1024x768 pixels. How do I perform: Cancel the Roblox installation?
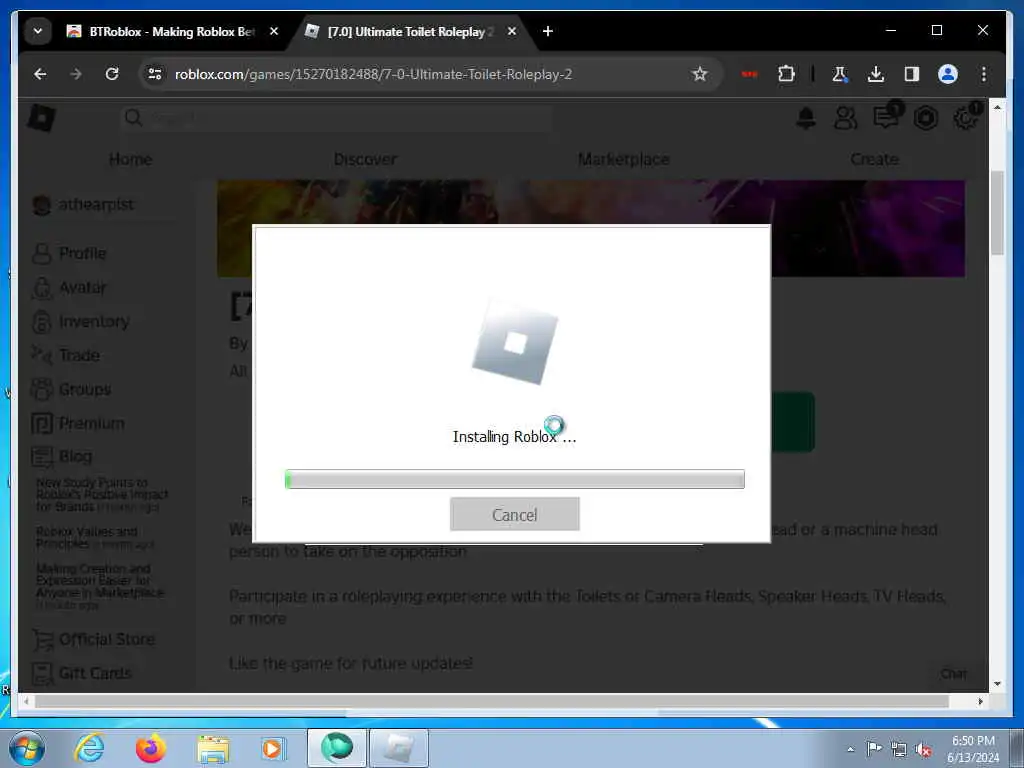pos(515,514)
